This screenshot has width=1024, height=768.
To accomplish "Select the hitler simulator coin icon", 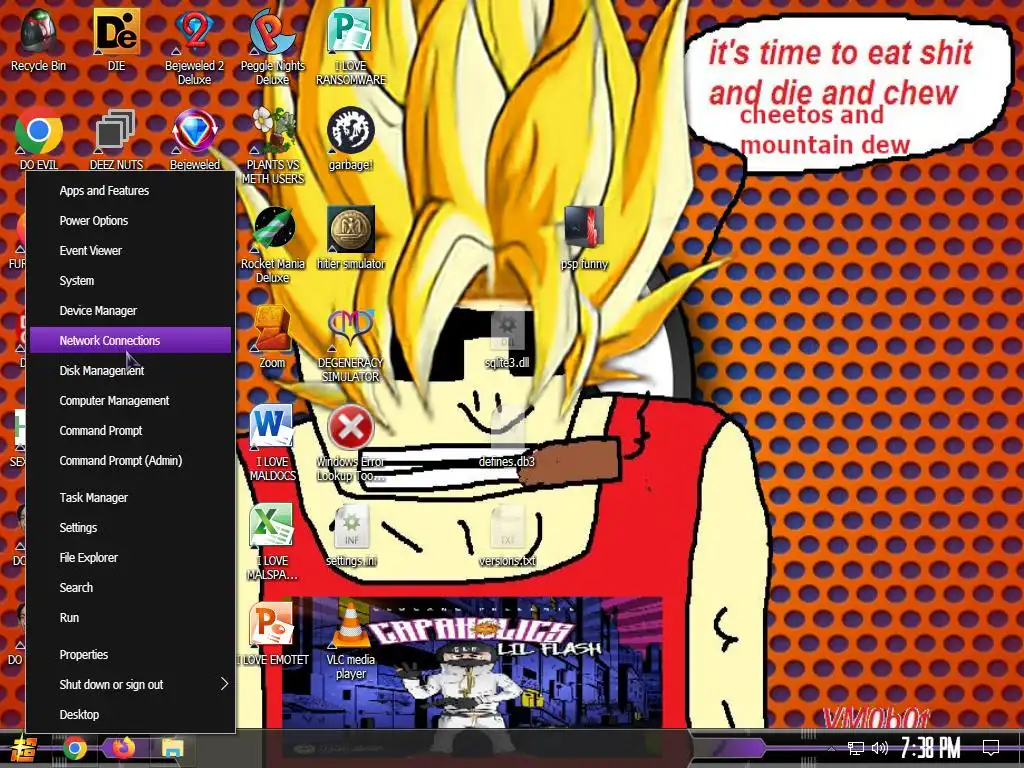I will coord(351,238).
